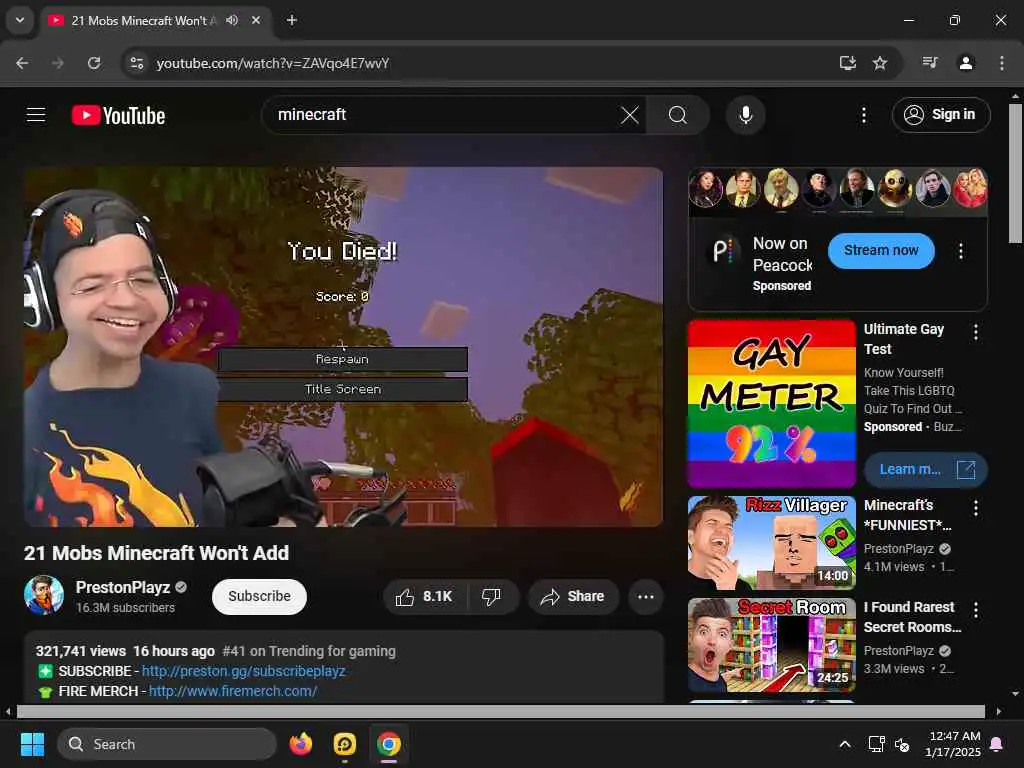
Task: Open options for Minecraft's FUNNIEST video
Action: coord(976,508)
